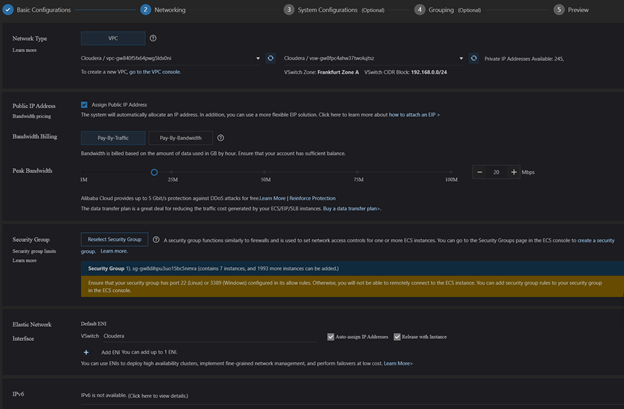Decrease bandwidth with minus button
This screenshot has width=624, height=409.
480,172
